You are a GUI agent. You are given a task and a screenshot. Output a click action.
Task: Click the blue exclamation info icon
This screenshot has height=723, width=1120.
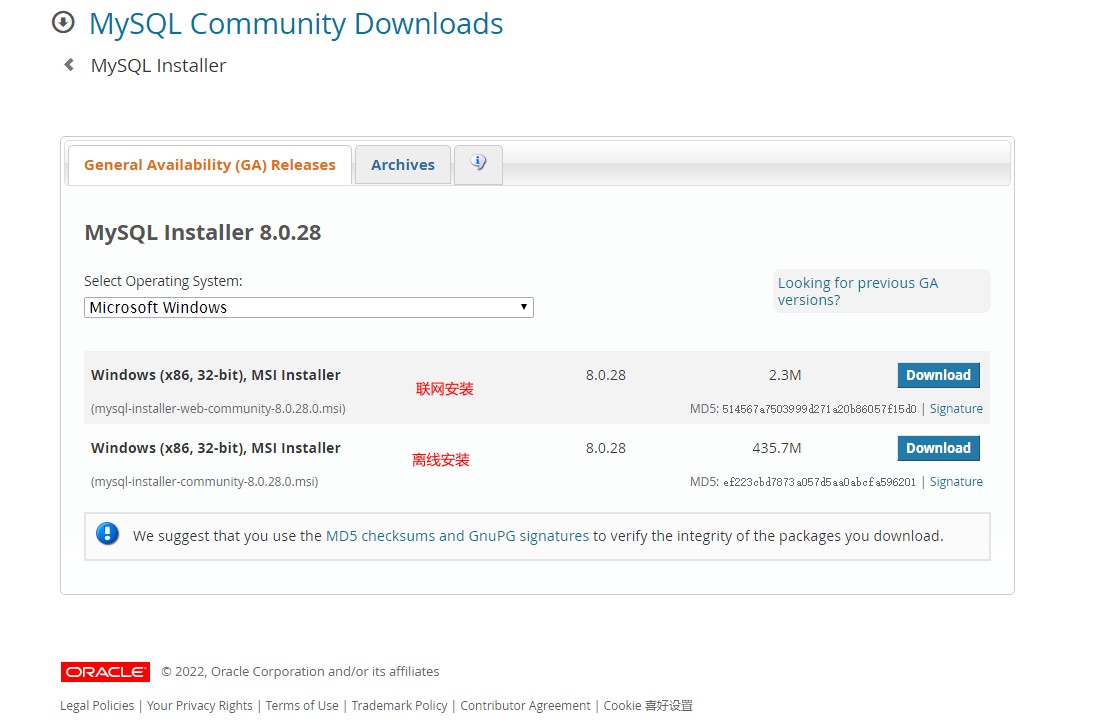107,534
